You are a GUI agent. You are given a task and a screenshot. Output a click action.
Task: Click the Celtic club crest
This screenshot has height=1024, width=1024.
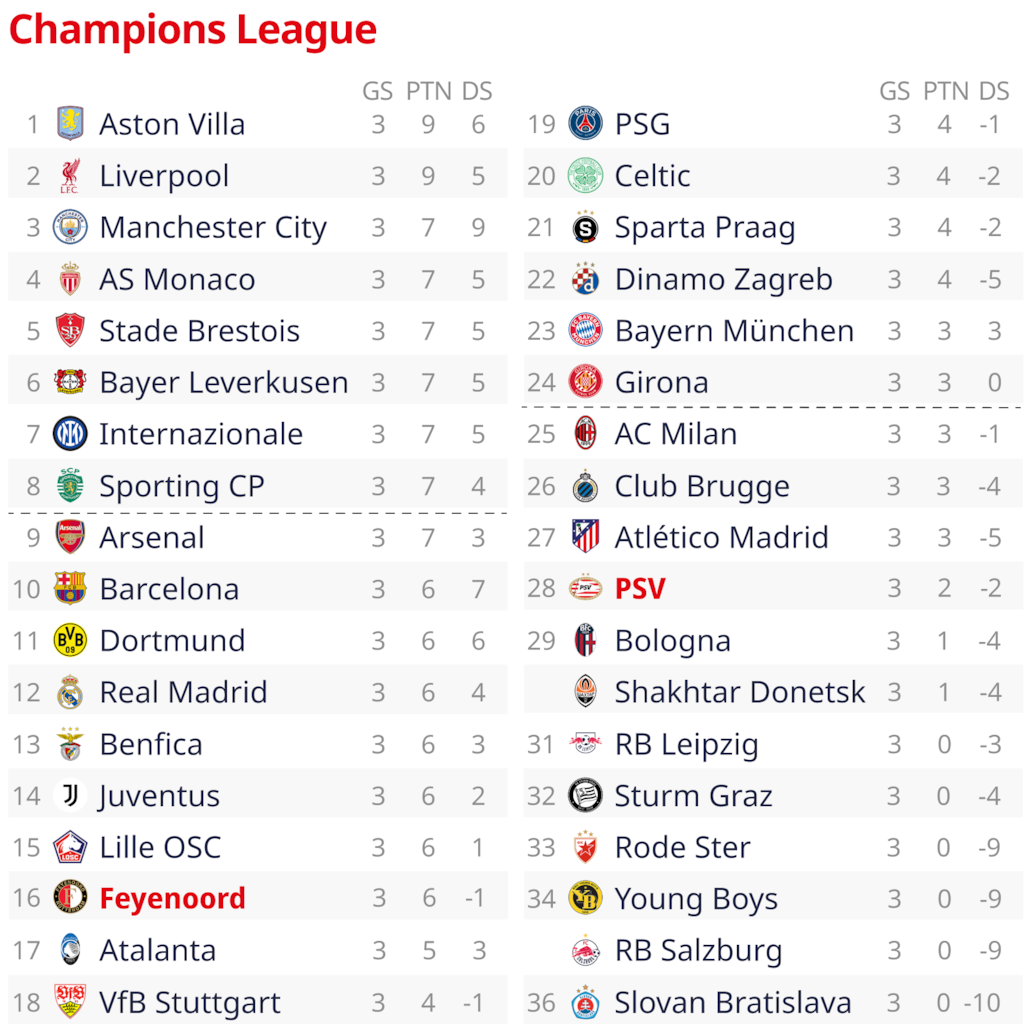tap(585, 176)
